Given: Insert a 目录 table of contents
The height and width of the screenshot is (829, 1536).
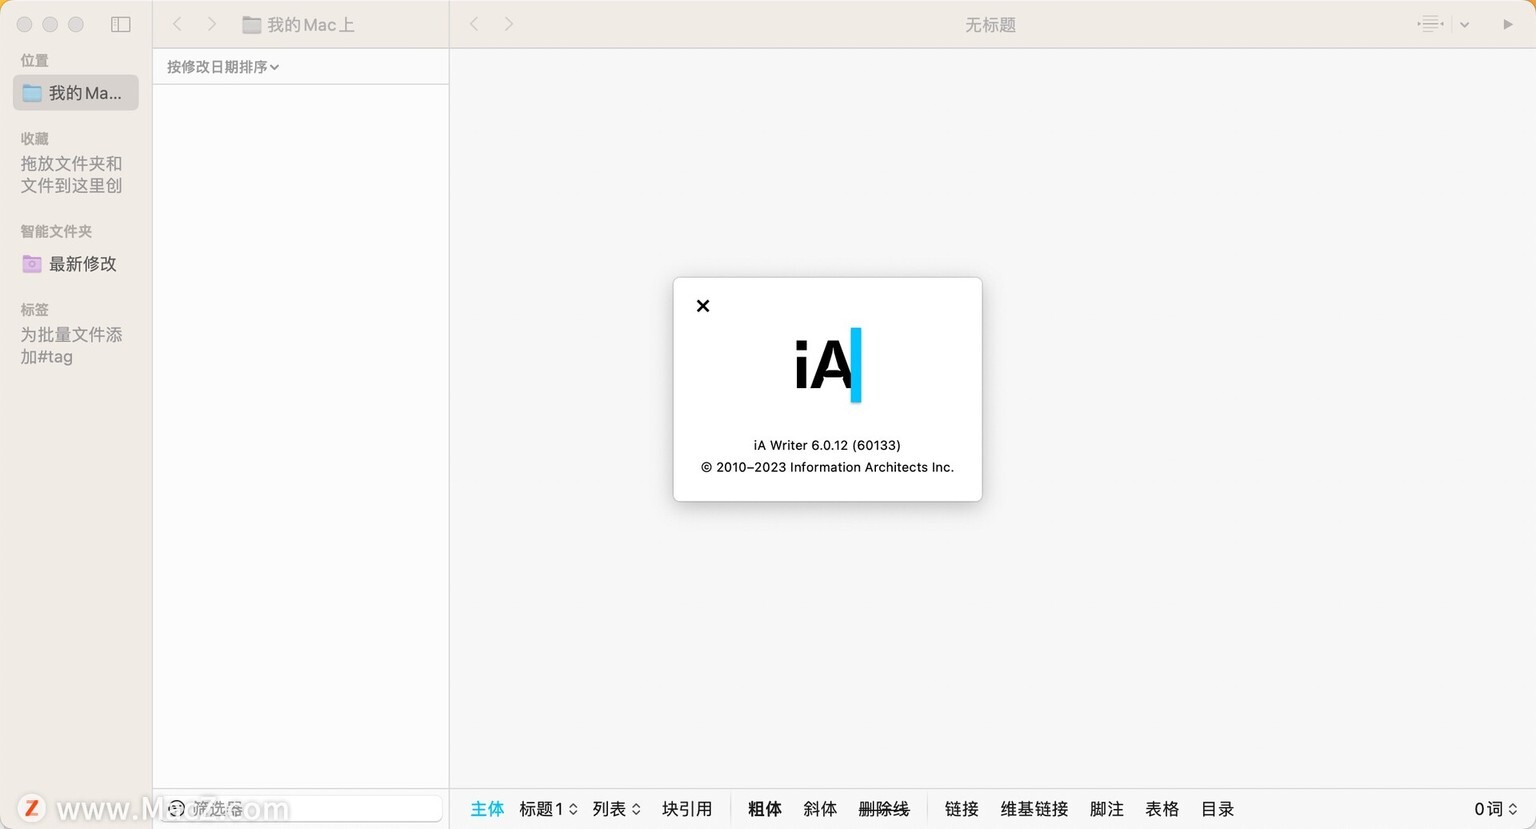Looking at the screenshot, I should point(1218,809).
